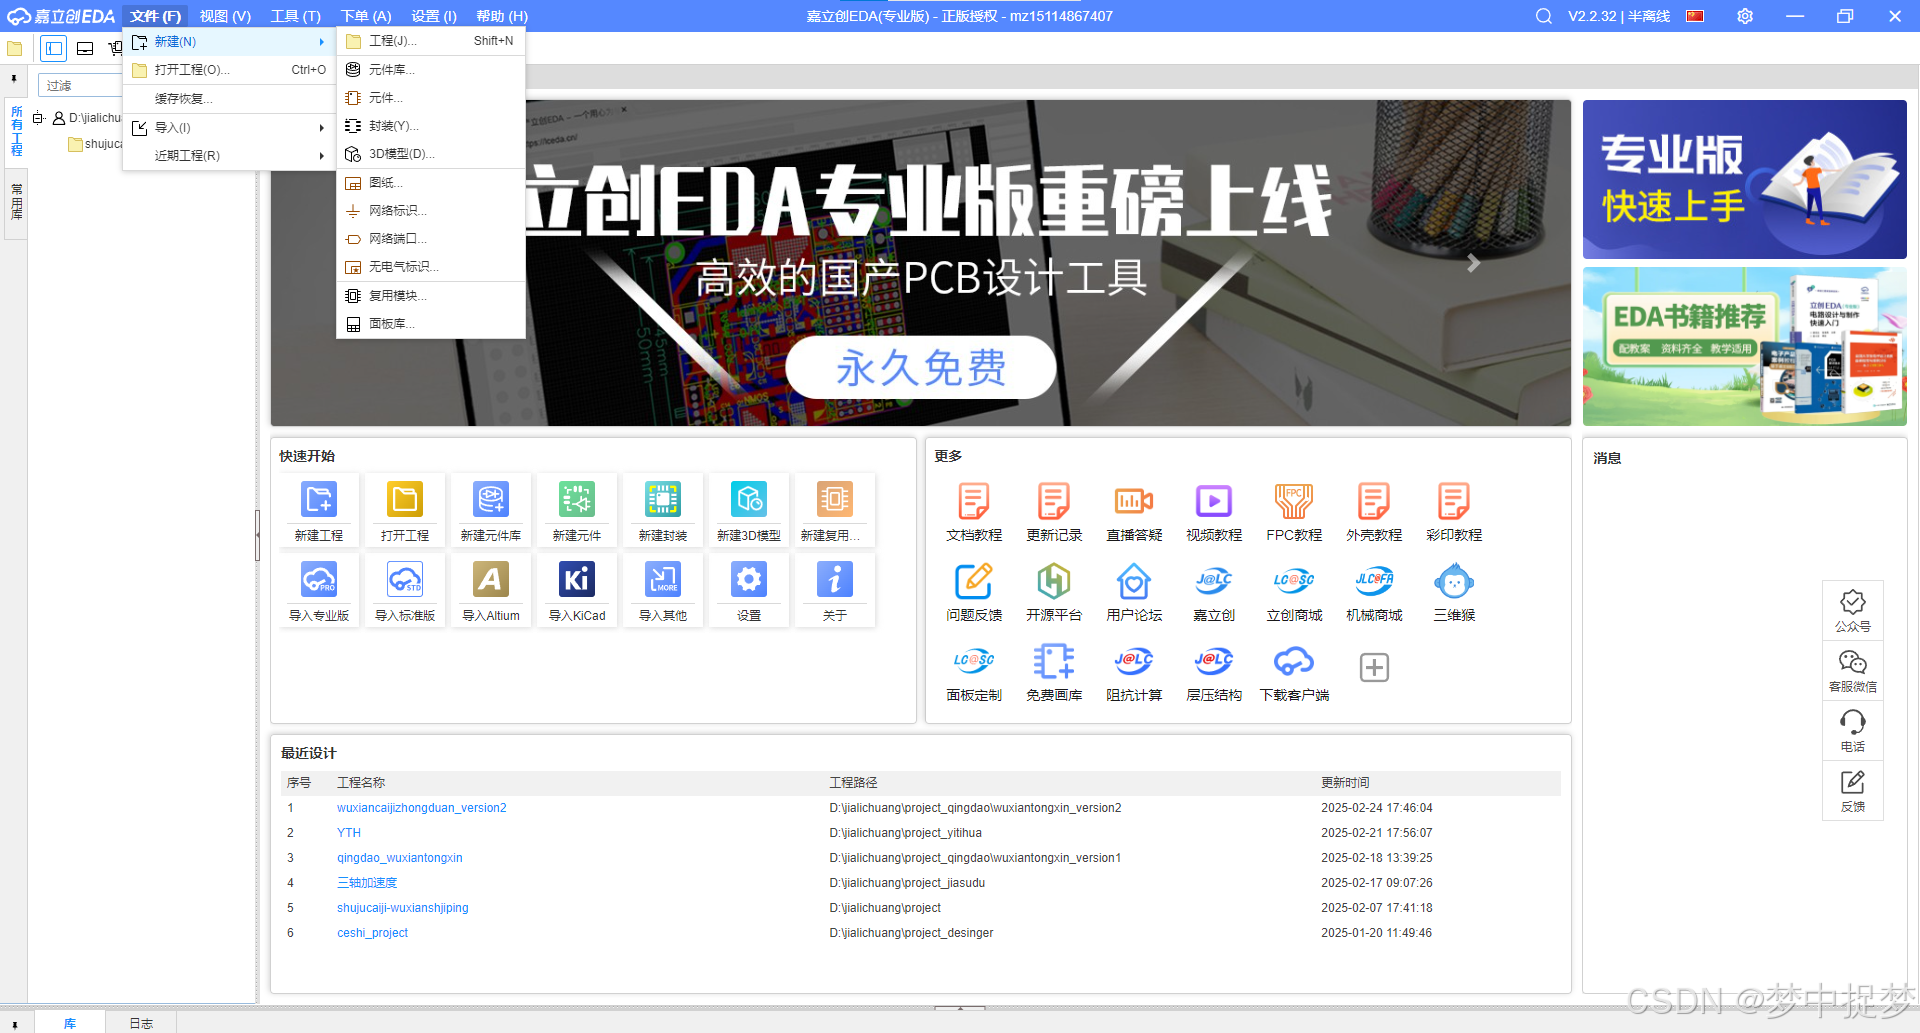The width and height of the screenshot is (1920, 1033).
Task: Open the 三维猴 icon
Action: click(1454, 581)
